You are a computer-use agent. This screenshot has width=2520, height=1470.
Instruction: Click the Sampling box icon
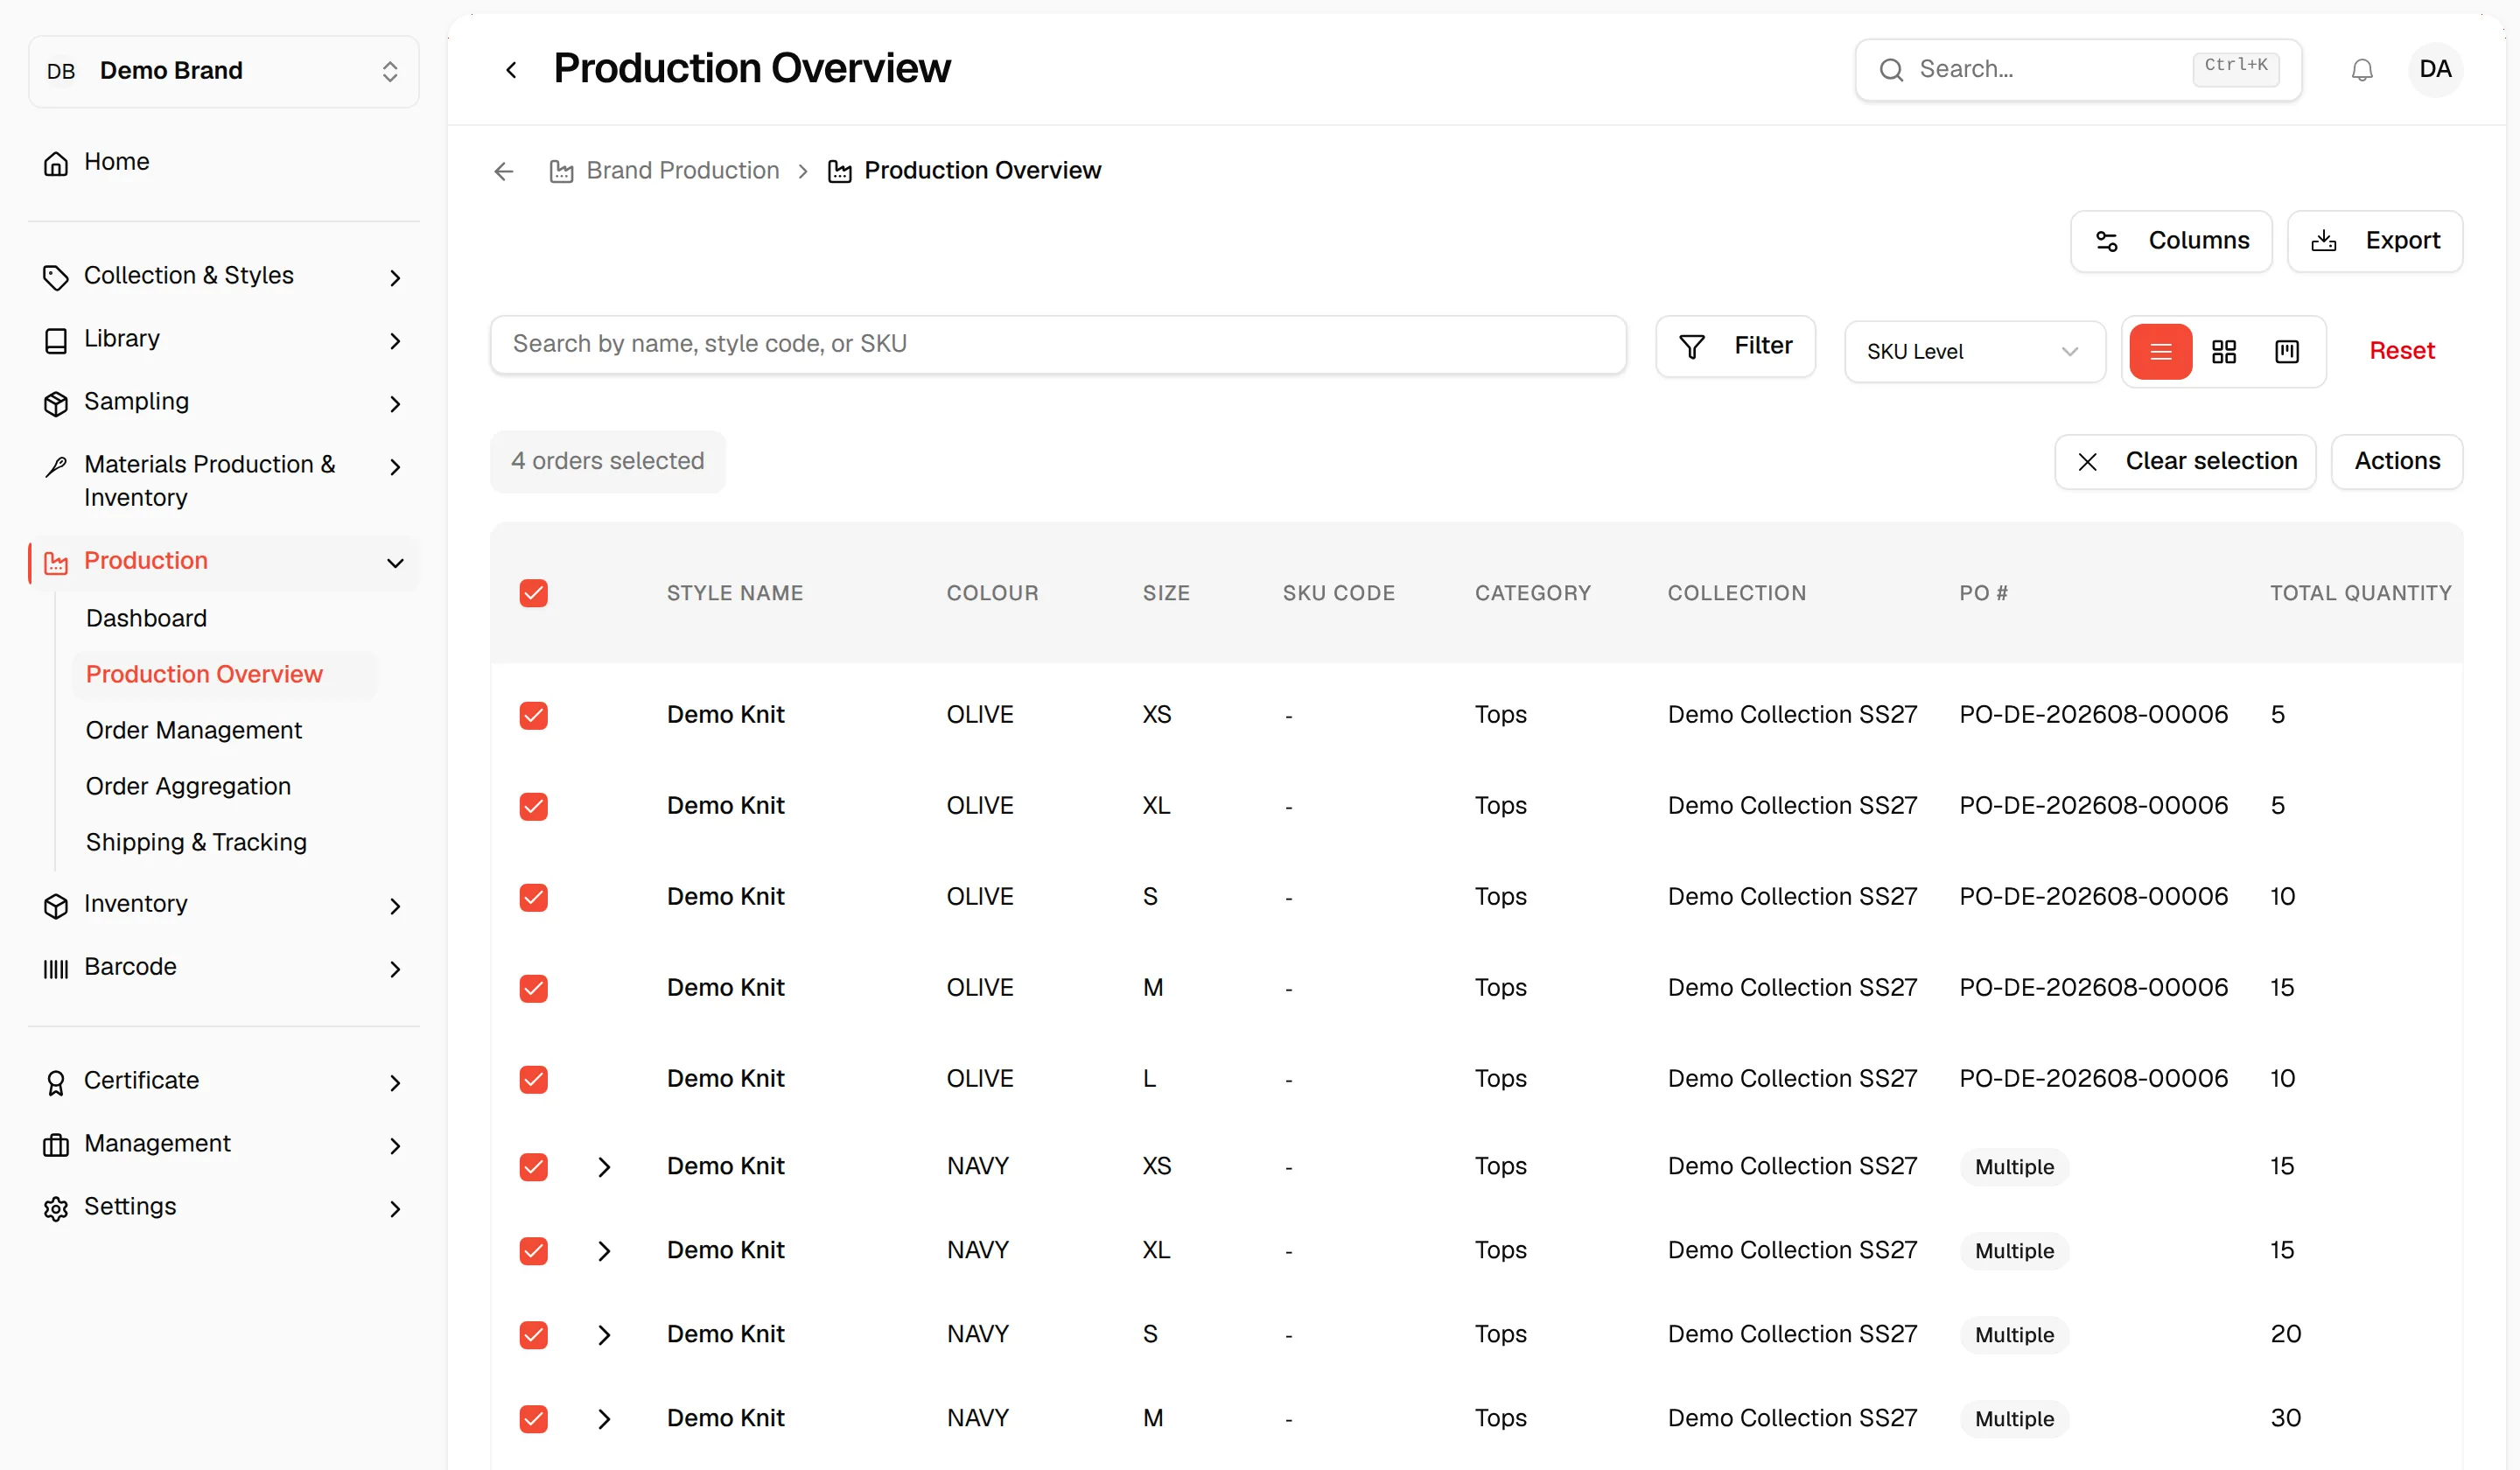56,403
